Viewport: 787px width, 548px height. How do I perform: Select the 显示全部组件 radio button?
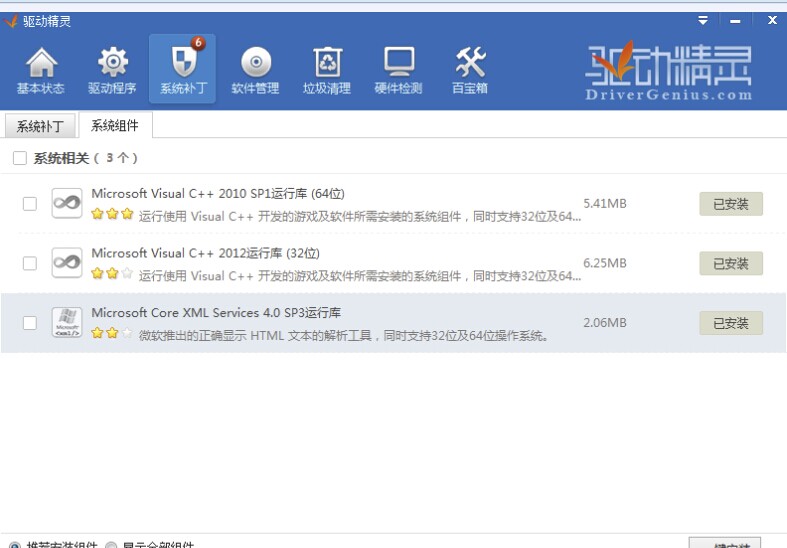click(111, 545)
